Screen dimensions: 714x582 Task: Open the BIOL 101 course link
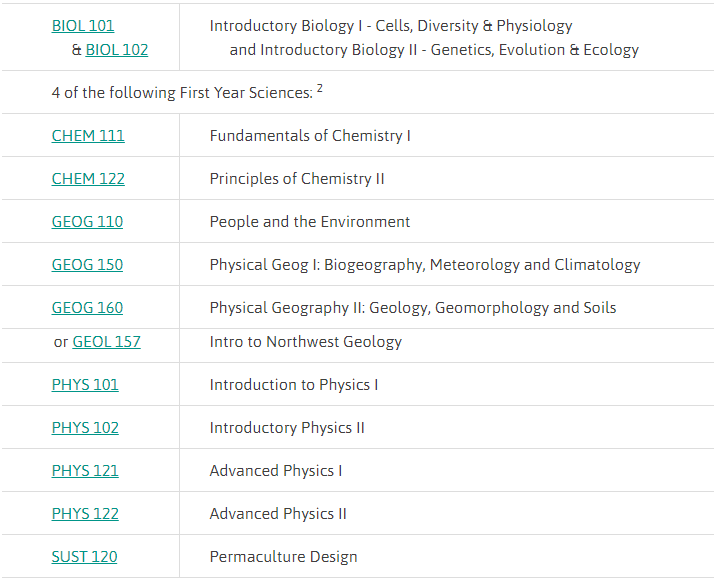83,26
